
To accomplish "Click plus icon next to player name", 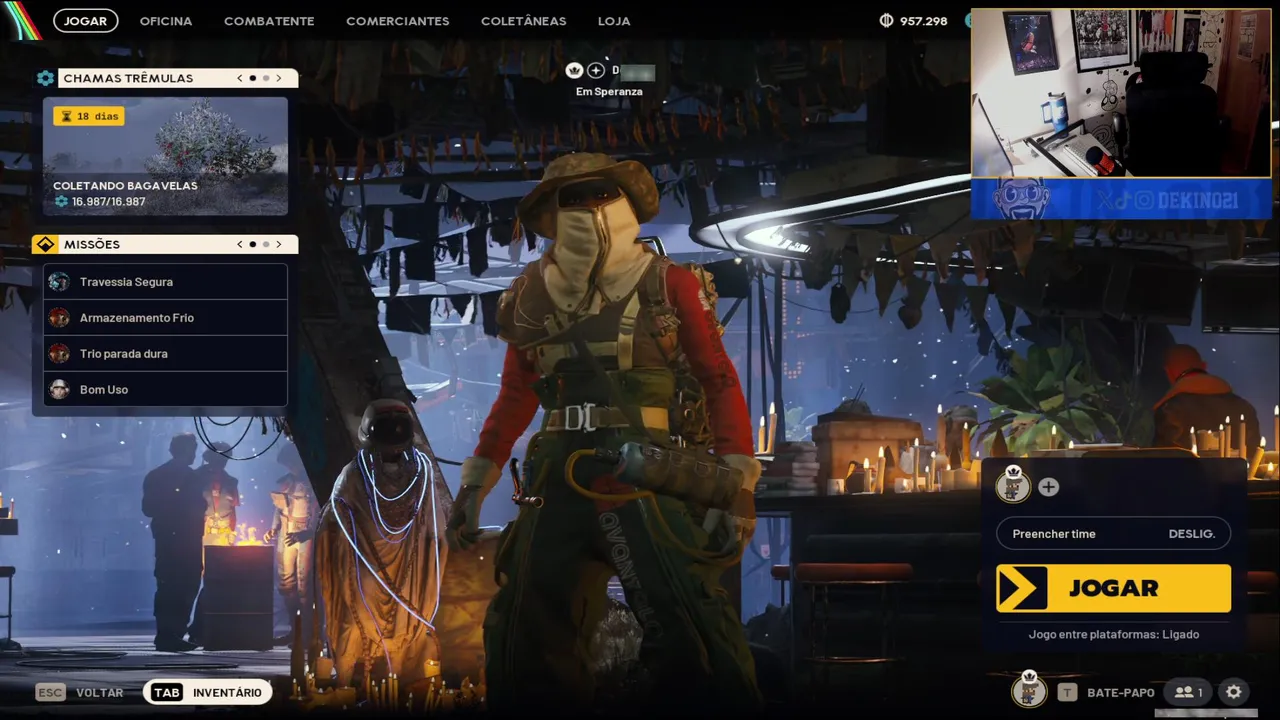I will (596, 70).
